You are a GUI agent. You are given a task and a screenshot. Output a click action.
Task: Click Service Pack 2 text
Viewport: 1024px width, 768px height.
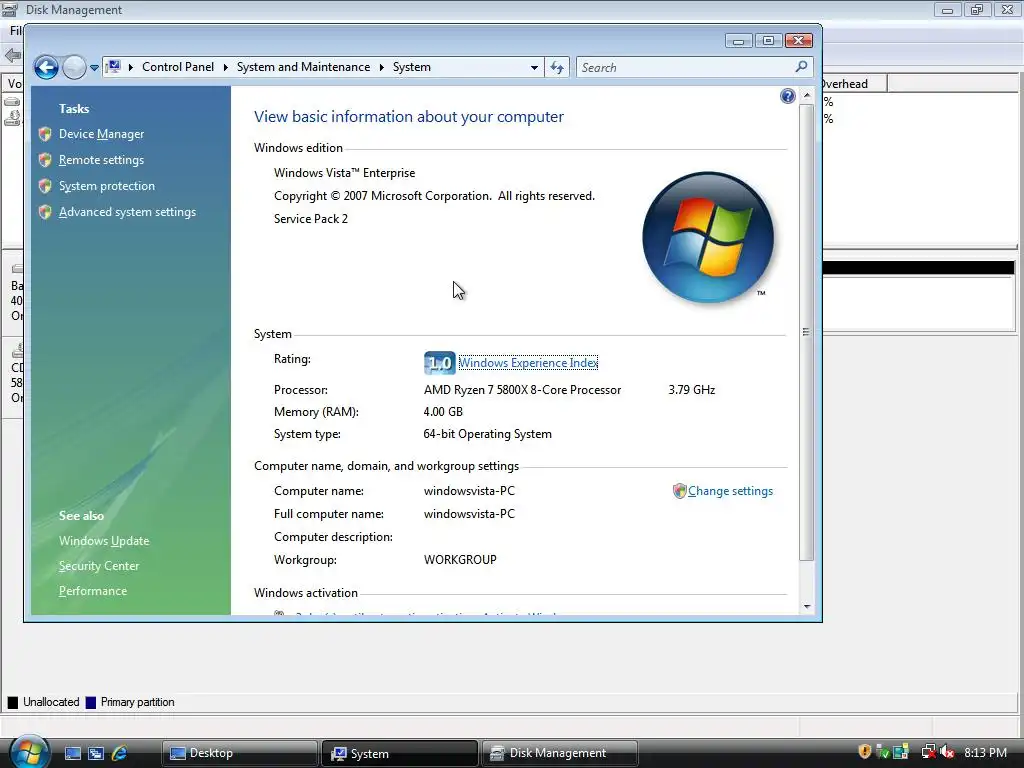point(311,219)
